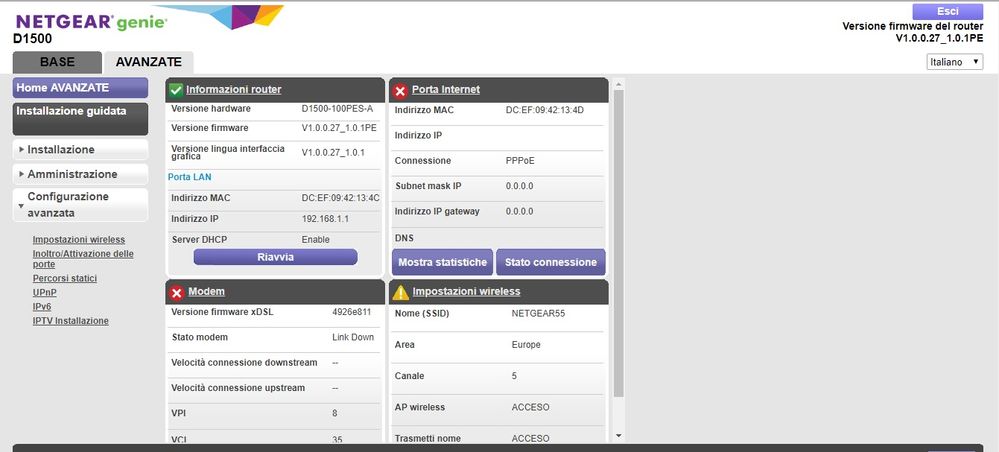
Task: Click the Porta LAN section label
Action: pos(189,177)
